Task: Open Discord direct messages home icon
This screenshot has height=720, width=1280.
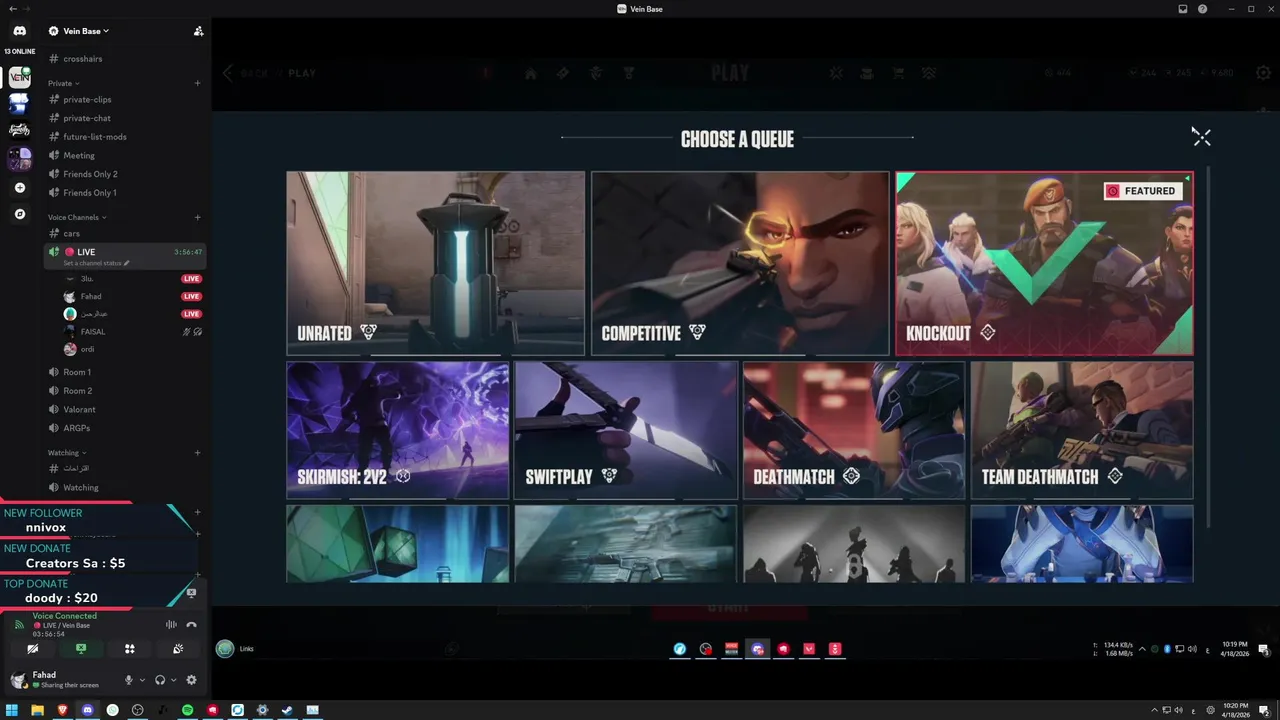Action: [x=19, y=31]
